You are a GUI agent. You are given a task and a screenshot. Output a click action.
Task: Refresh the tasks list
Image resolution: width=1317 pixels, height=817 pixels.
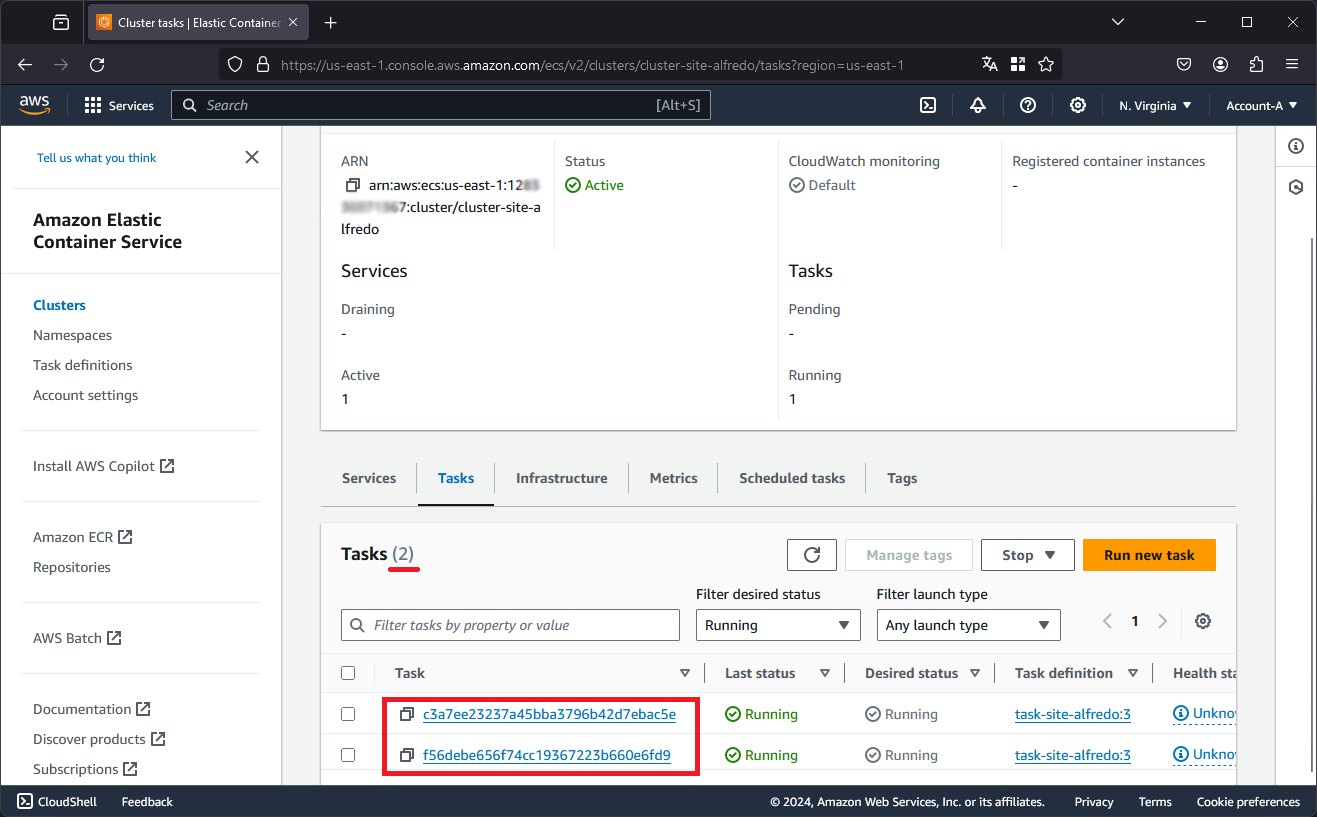click(812, 555)
